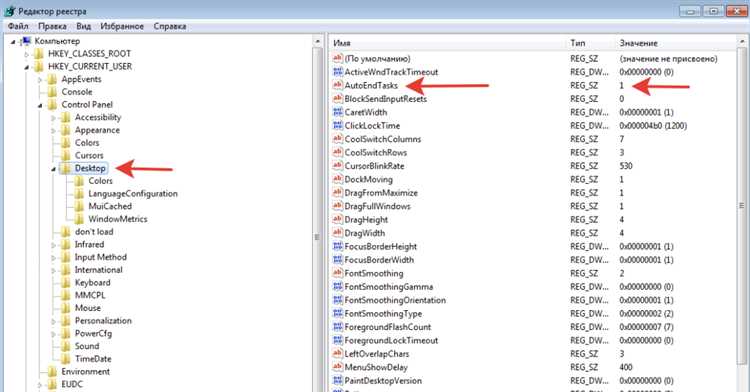Click the CaretWidth DWORD icon
The width and height of the screenshot is (750, 392).
pyautogui.click(x=338, y=112)
